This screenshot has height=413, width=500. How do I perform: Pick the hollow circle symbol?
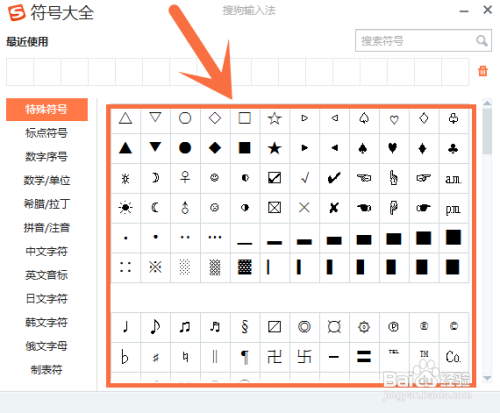click(x=185, y=118)
